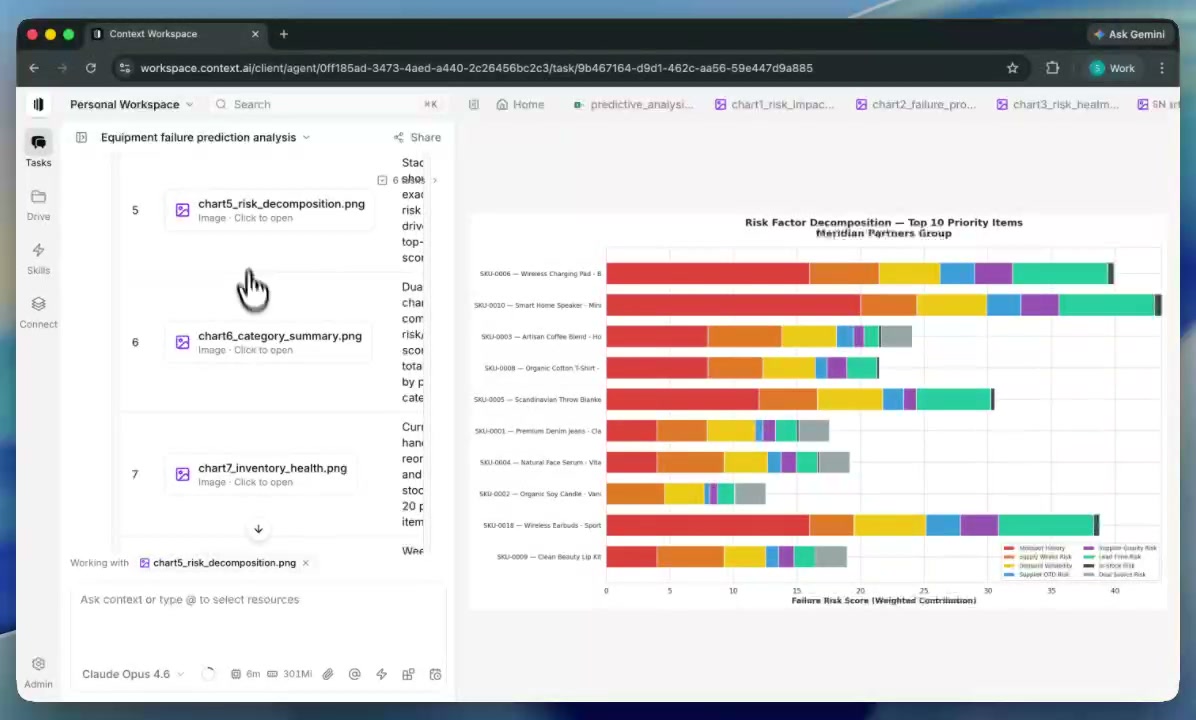Remove chart5_risk_decomposition.png from Working with
Screen dimensions: 1196x720
306,563
